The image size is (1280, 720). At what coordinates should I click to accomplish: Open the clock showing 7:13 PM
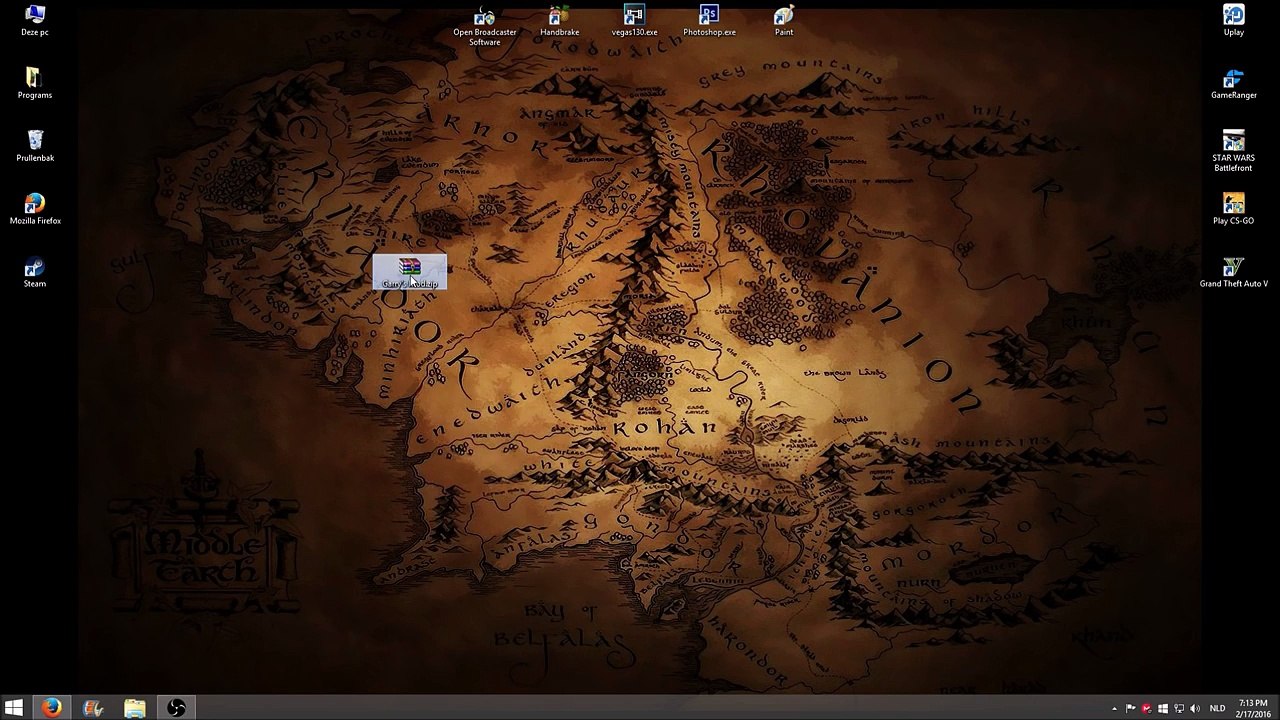point(1253,708)
